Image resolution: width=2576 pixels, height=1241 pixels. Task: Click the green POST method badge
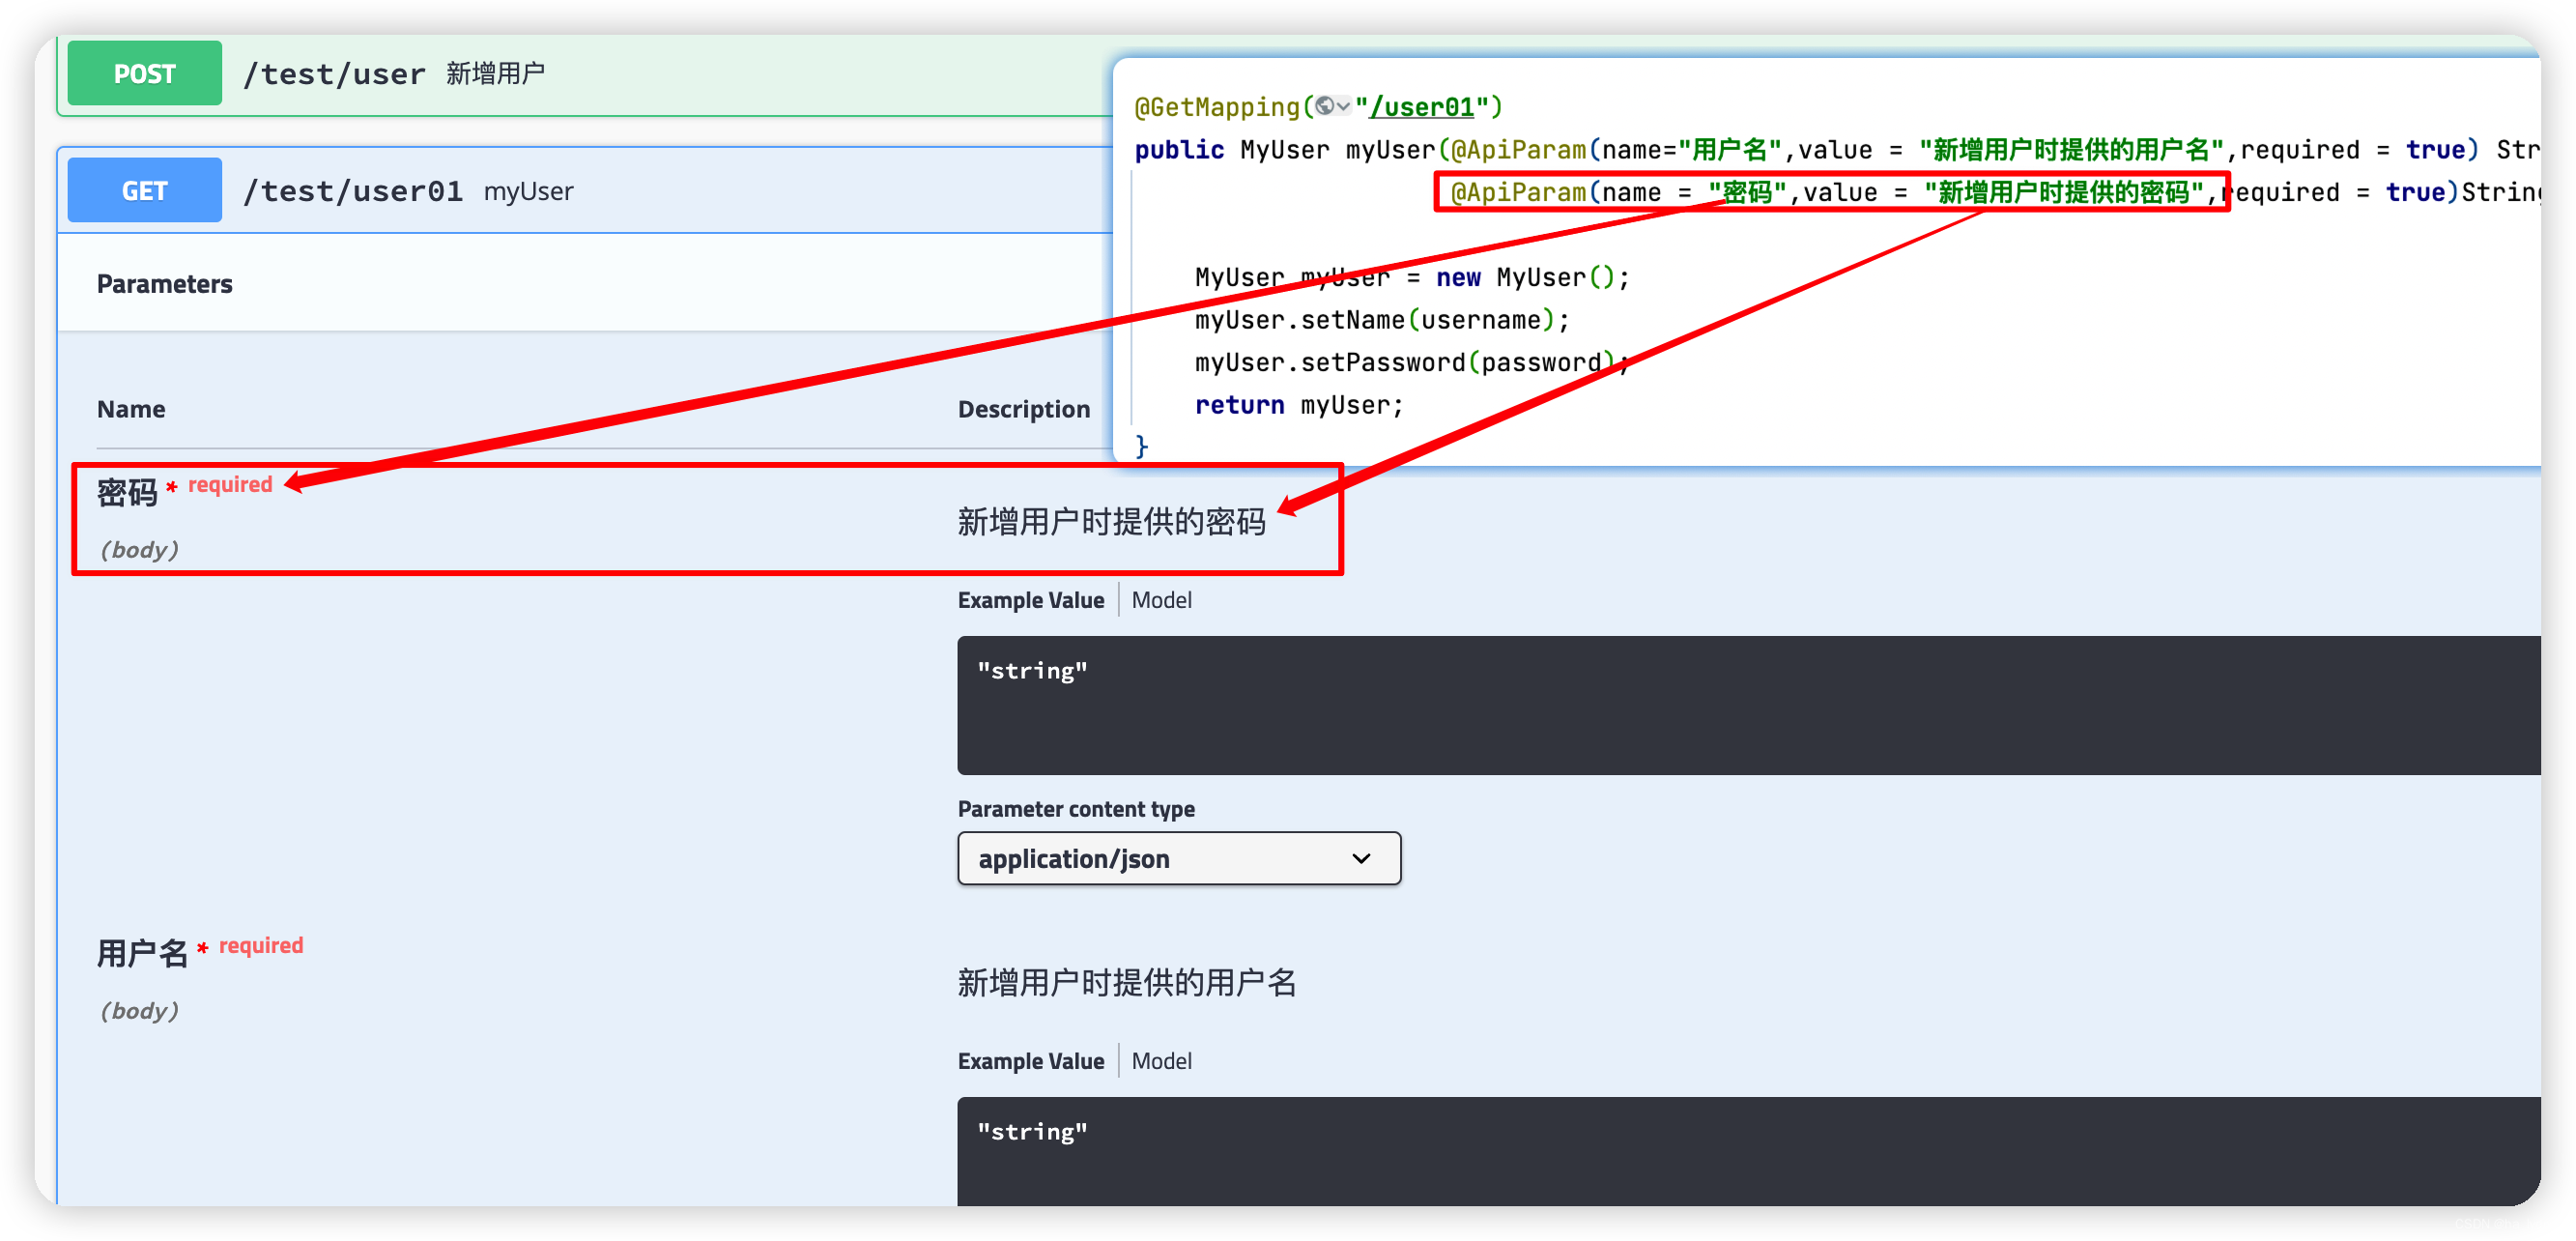point(144,73)
